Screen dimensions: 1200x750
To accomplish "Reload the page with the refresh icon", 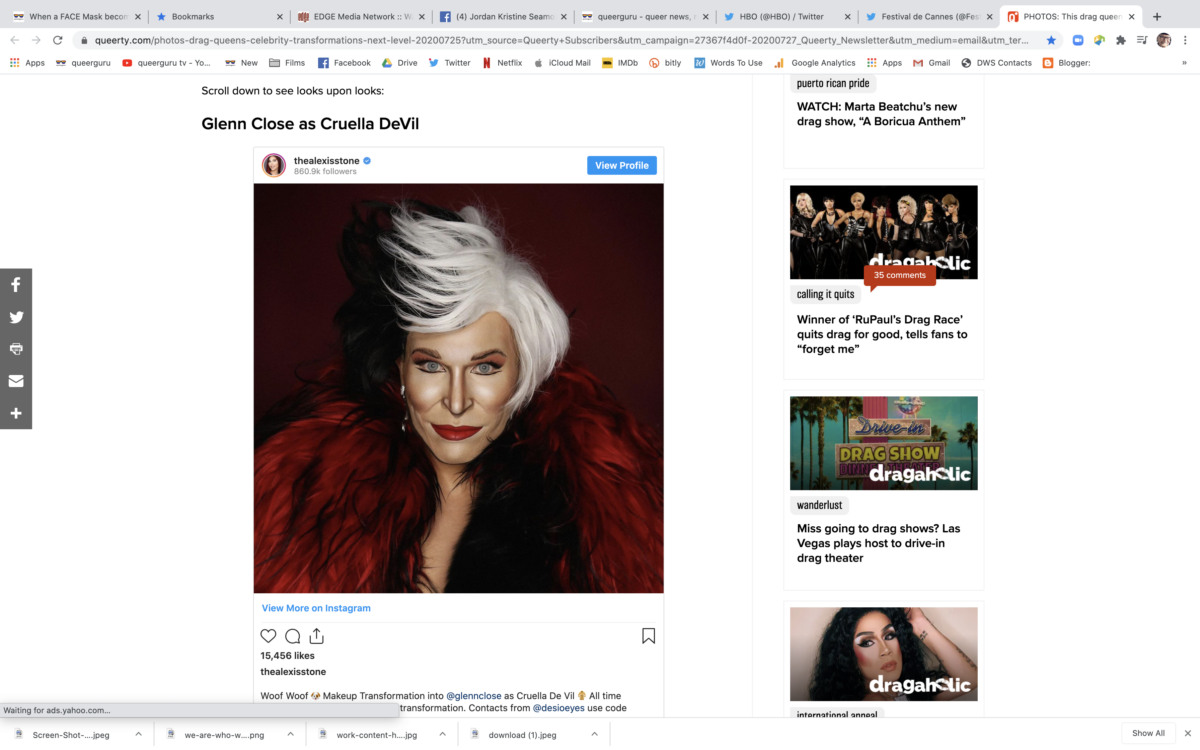I will [x=58, y=40].
